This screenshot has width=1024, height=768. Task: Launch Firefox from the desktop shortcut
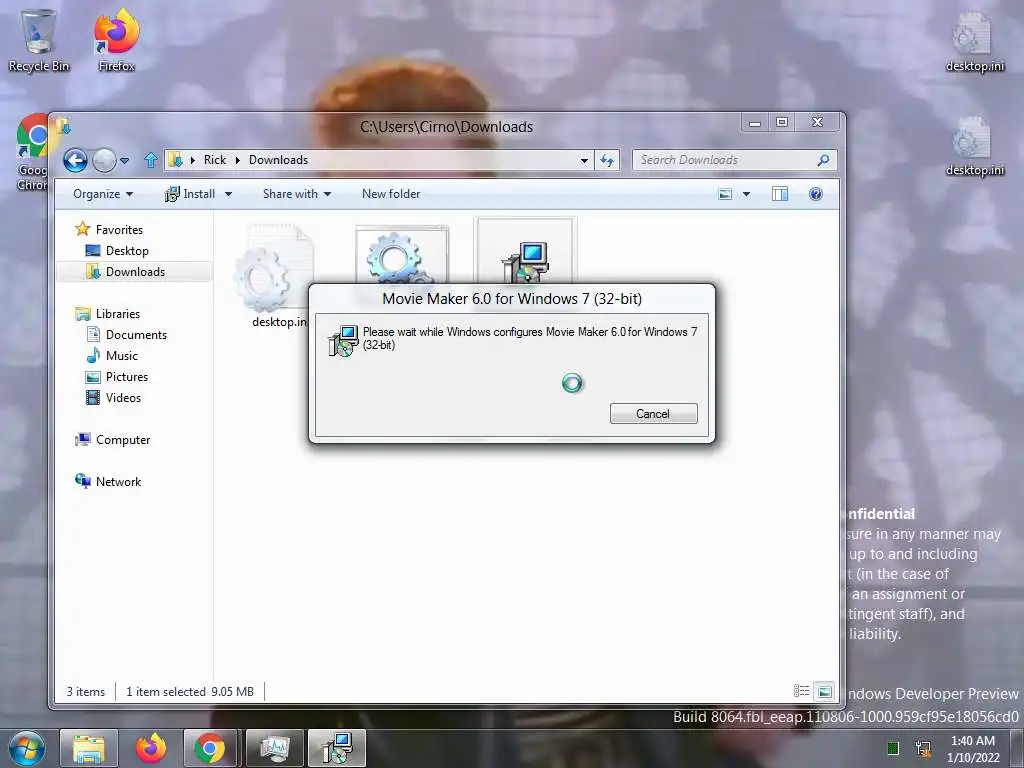[116, 39]
